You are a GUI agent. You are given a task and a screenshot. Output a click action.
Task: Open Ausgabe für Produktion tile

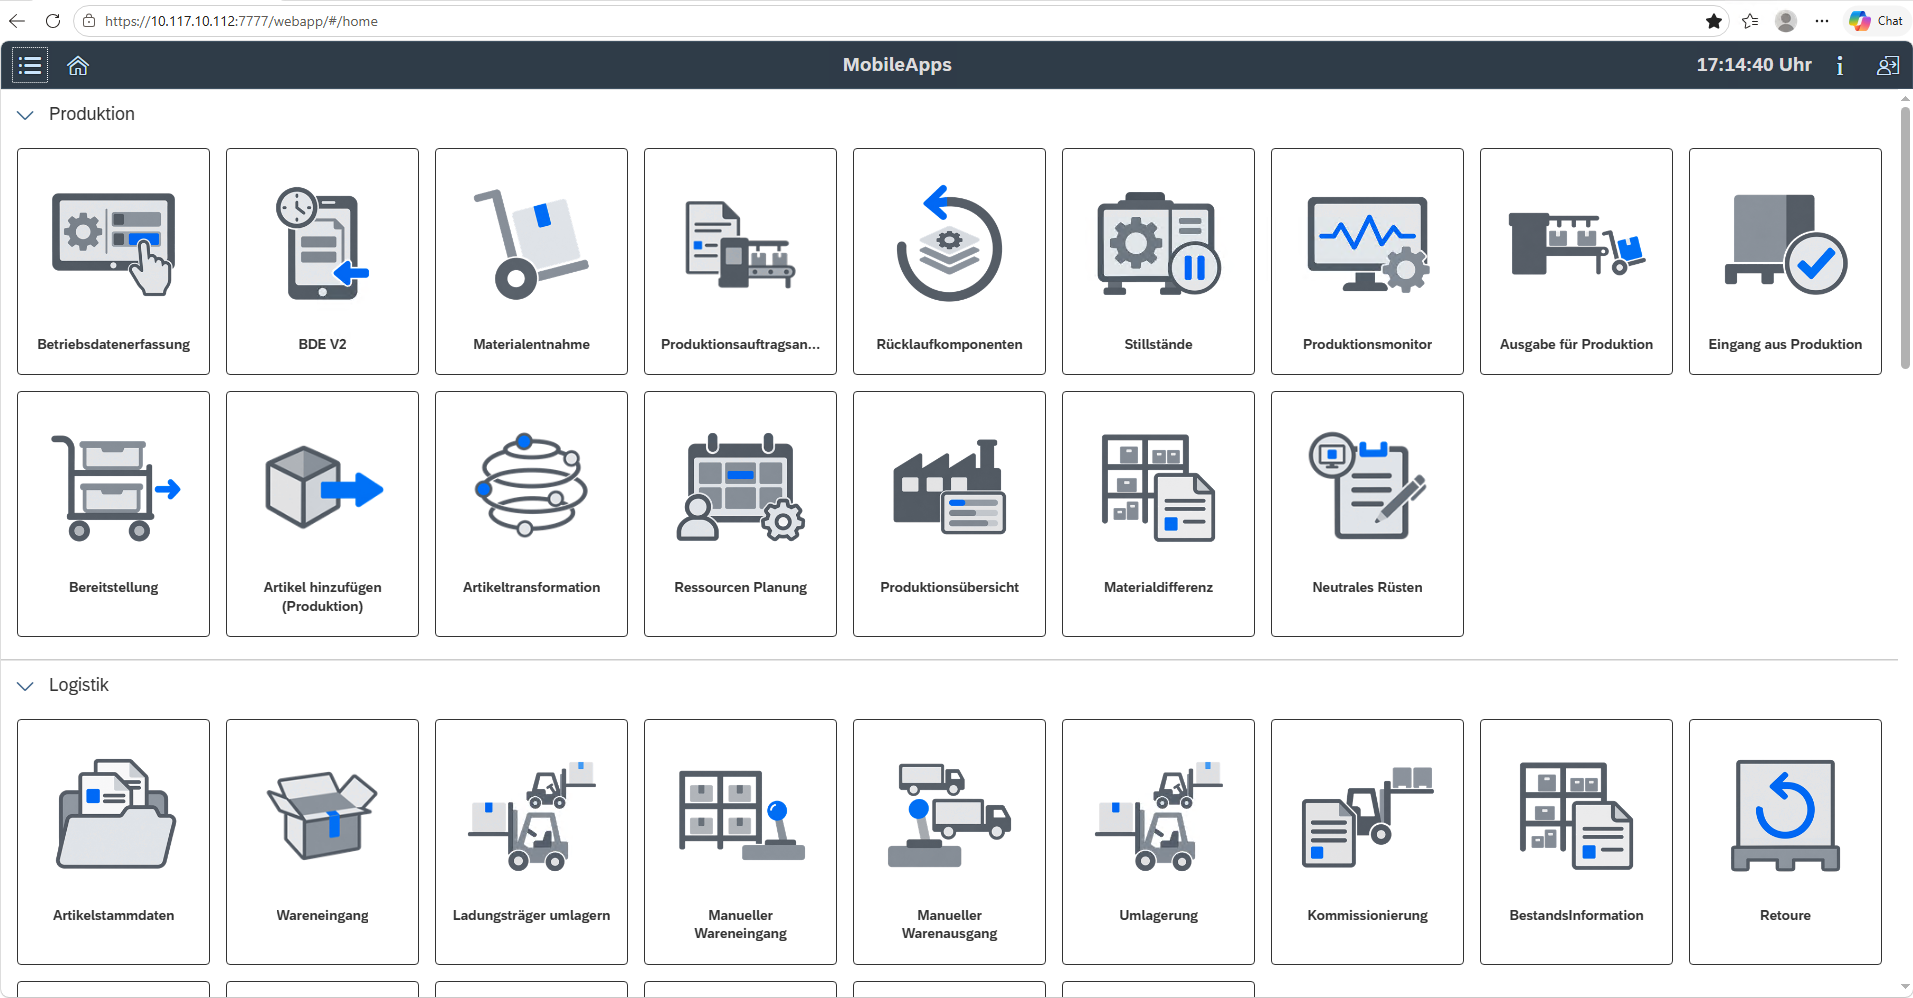(x=1576, y=261)
